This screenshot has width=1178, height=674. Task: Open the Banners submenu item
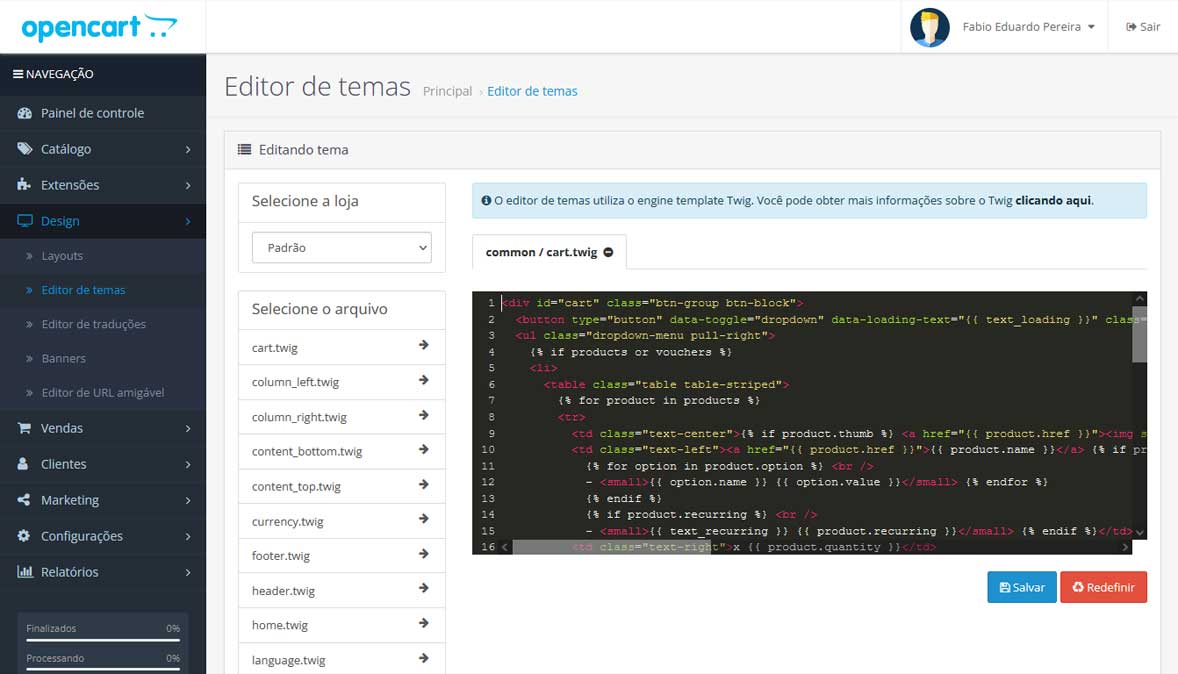pos(63,358)
